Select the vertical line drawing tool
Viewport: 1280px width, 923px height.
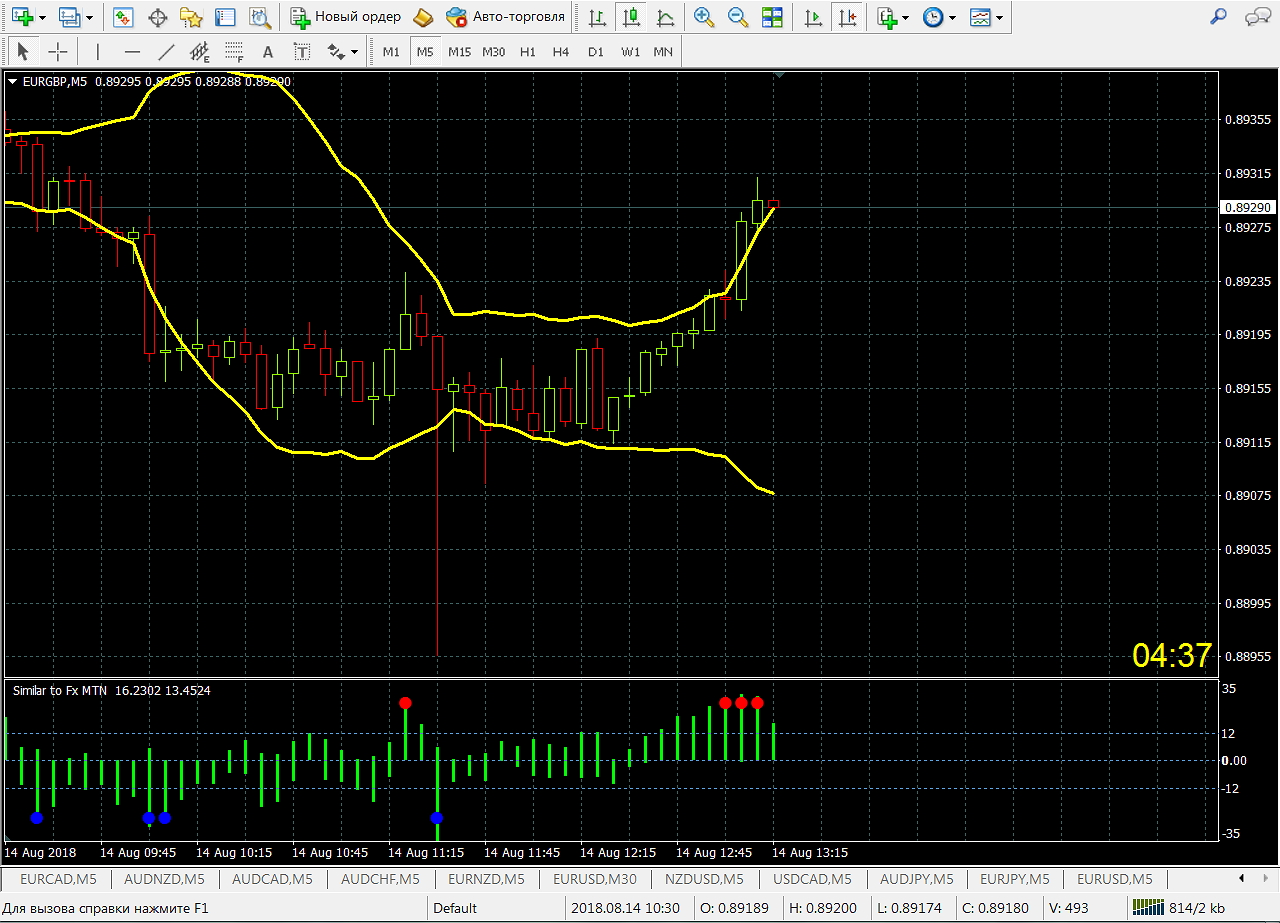[x=97, y=51]
